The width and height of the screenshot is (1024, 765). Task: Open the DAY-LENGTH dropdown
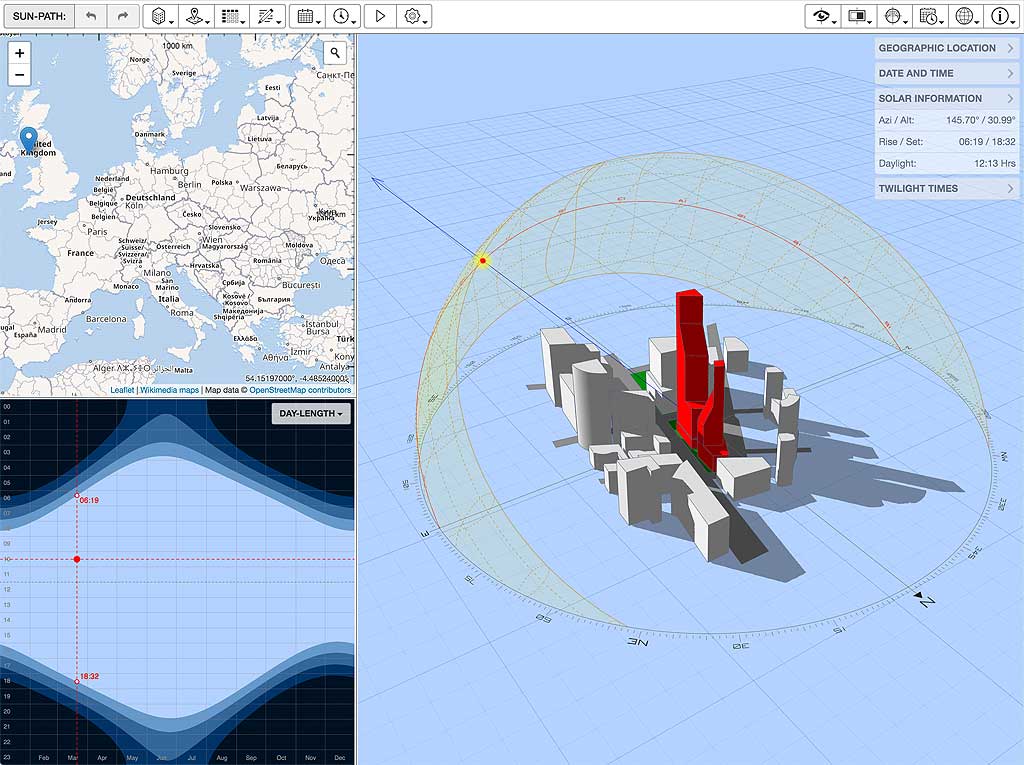click(311, 414)
